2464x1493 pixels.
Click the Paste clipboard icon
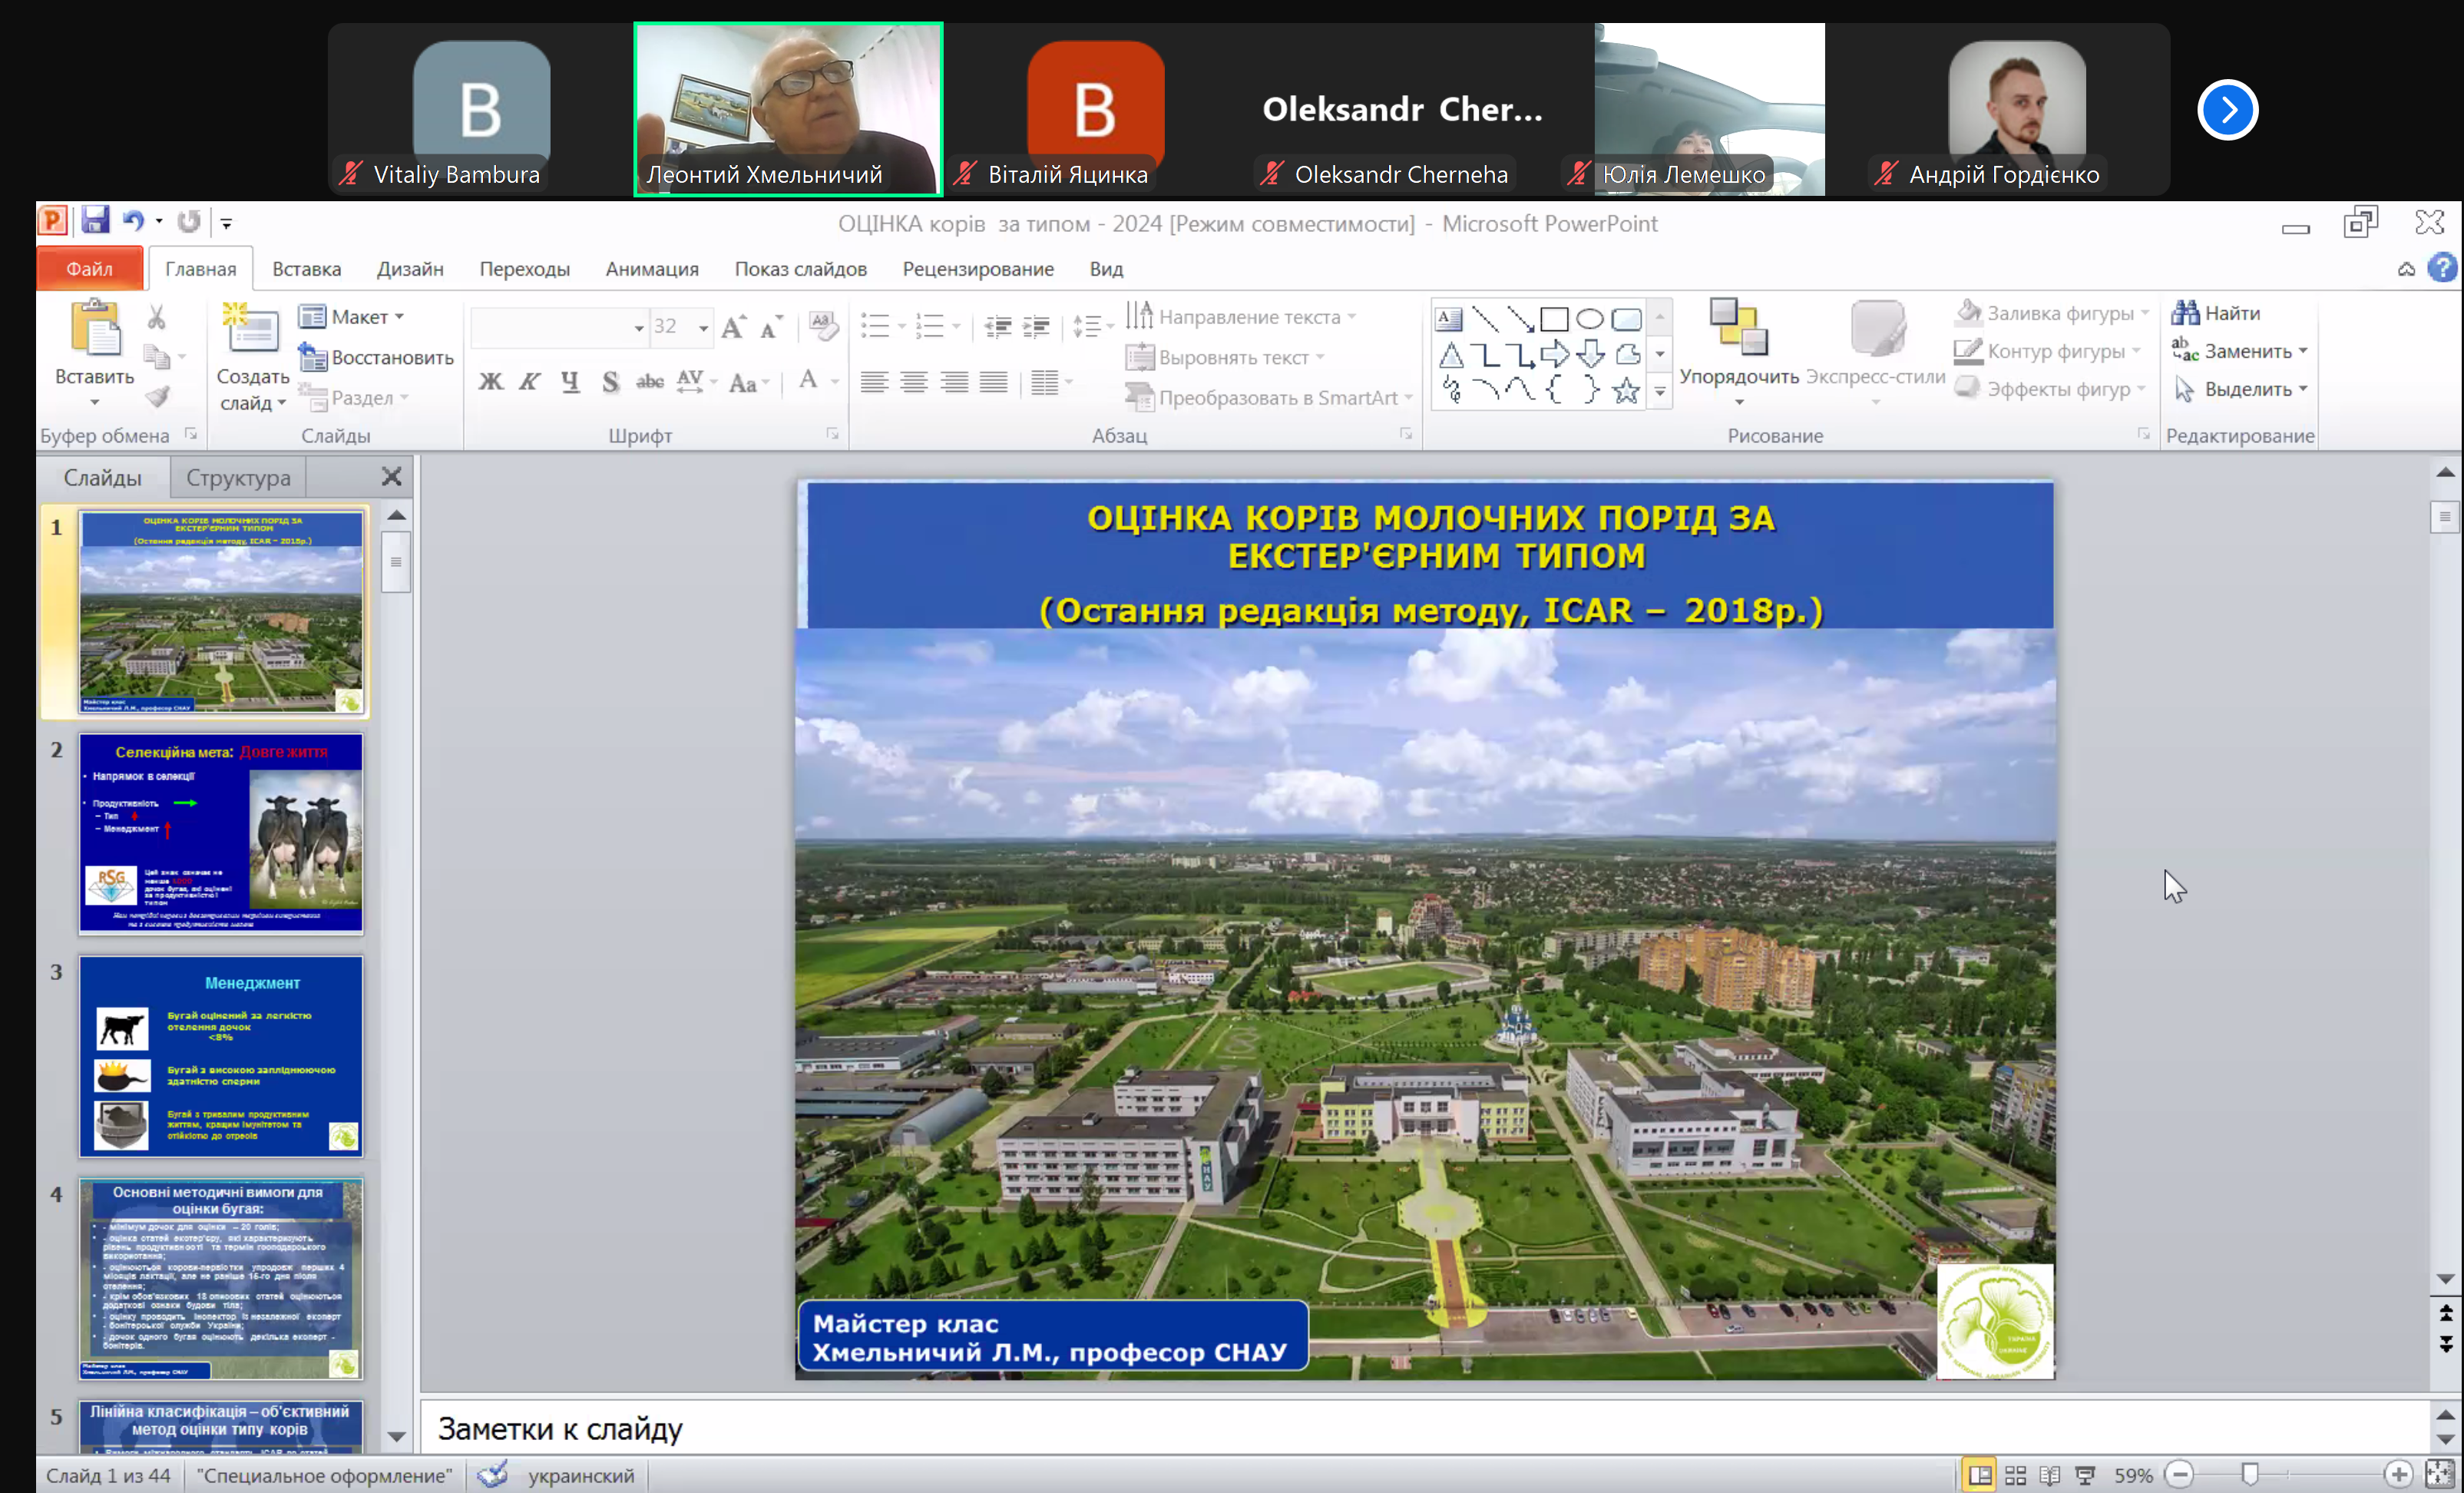point(95,328)
